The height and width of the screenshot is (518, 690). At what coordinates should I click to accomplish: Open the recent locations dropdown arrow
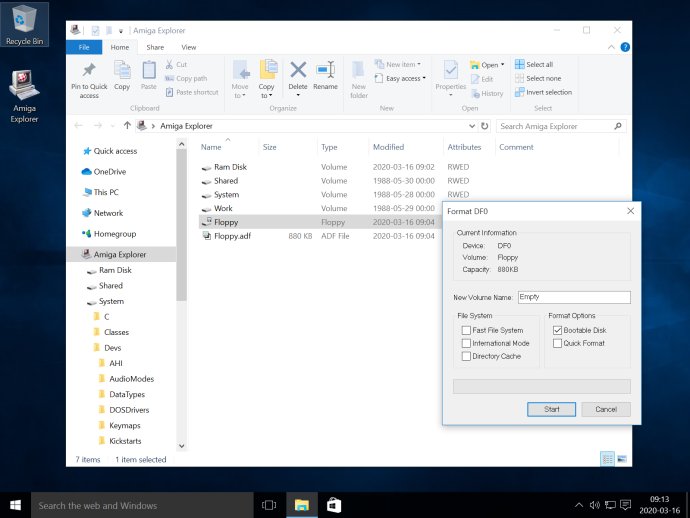click(113, 126)
